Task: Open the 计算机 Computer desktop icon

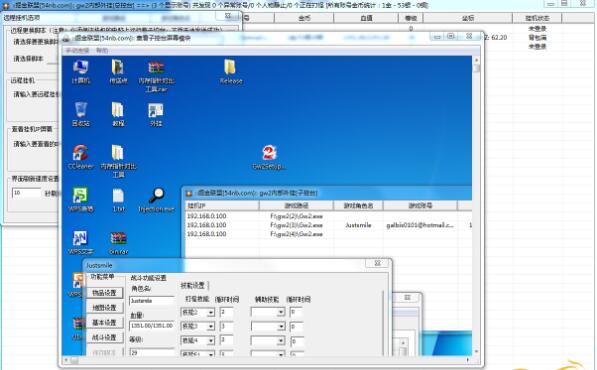Action: coord(81,71)
